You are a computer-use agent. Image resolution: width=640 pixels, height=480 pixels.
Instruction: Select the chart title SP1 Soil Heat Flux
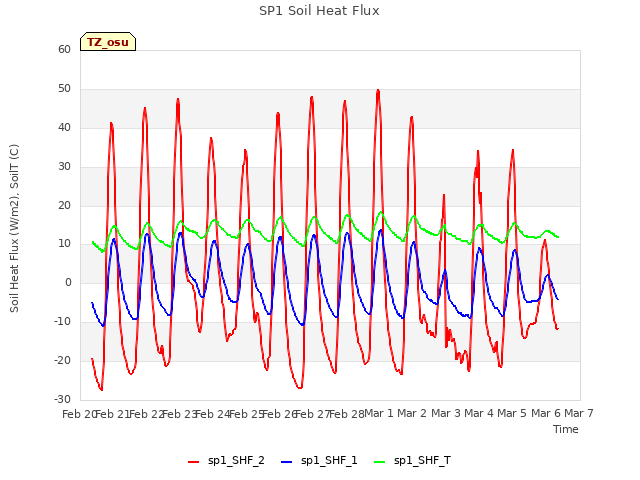[x=319, y=11]
